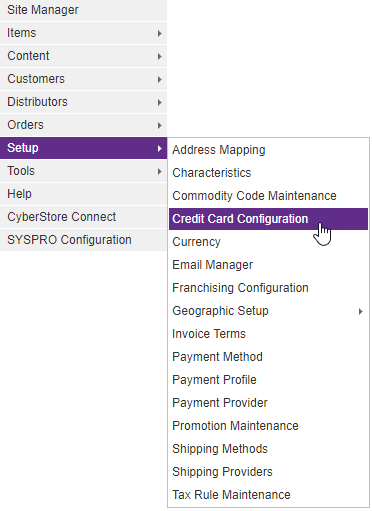Viewport: 372px width, 511px height.
Task: Open SYSPRO Configuration
Action: click(83, 240)
